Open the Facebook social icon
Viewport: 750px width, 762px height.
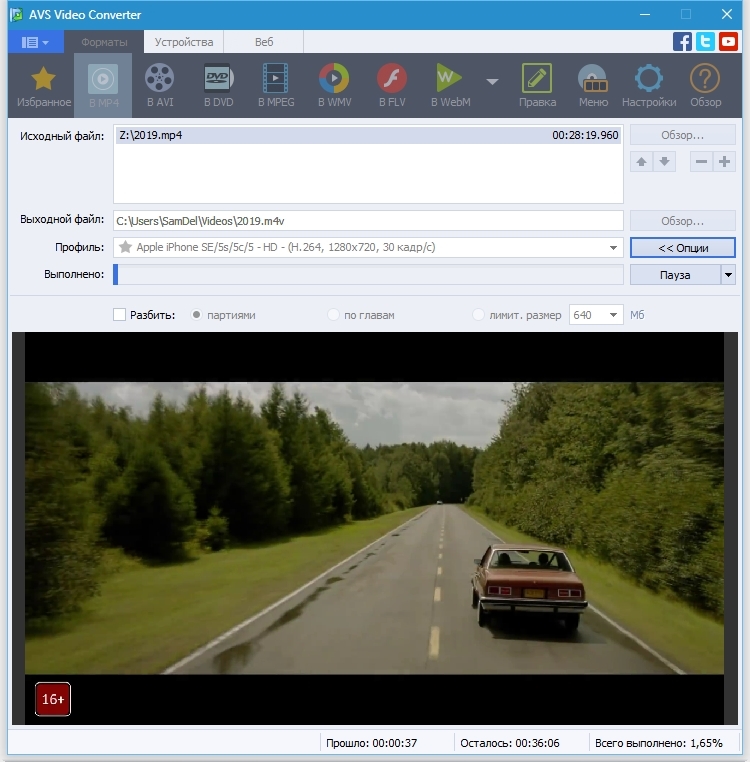[x=683, y=42]
